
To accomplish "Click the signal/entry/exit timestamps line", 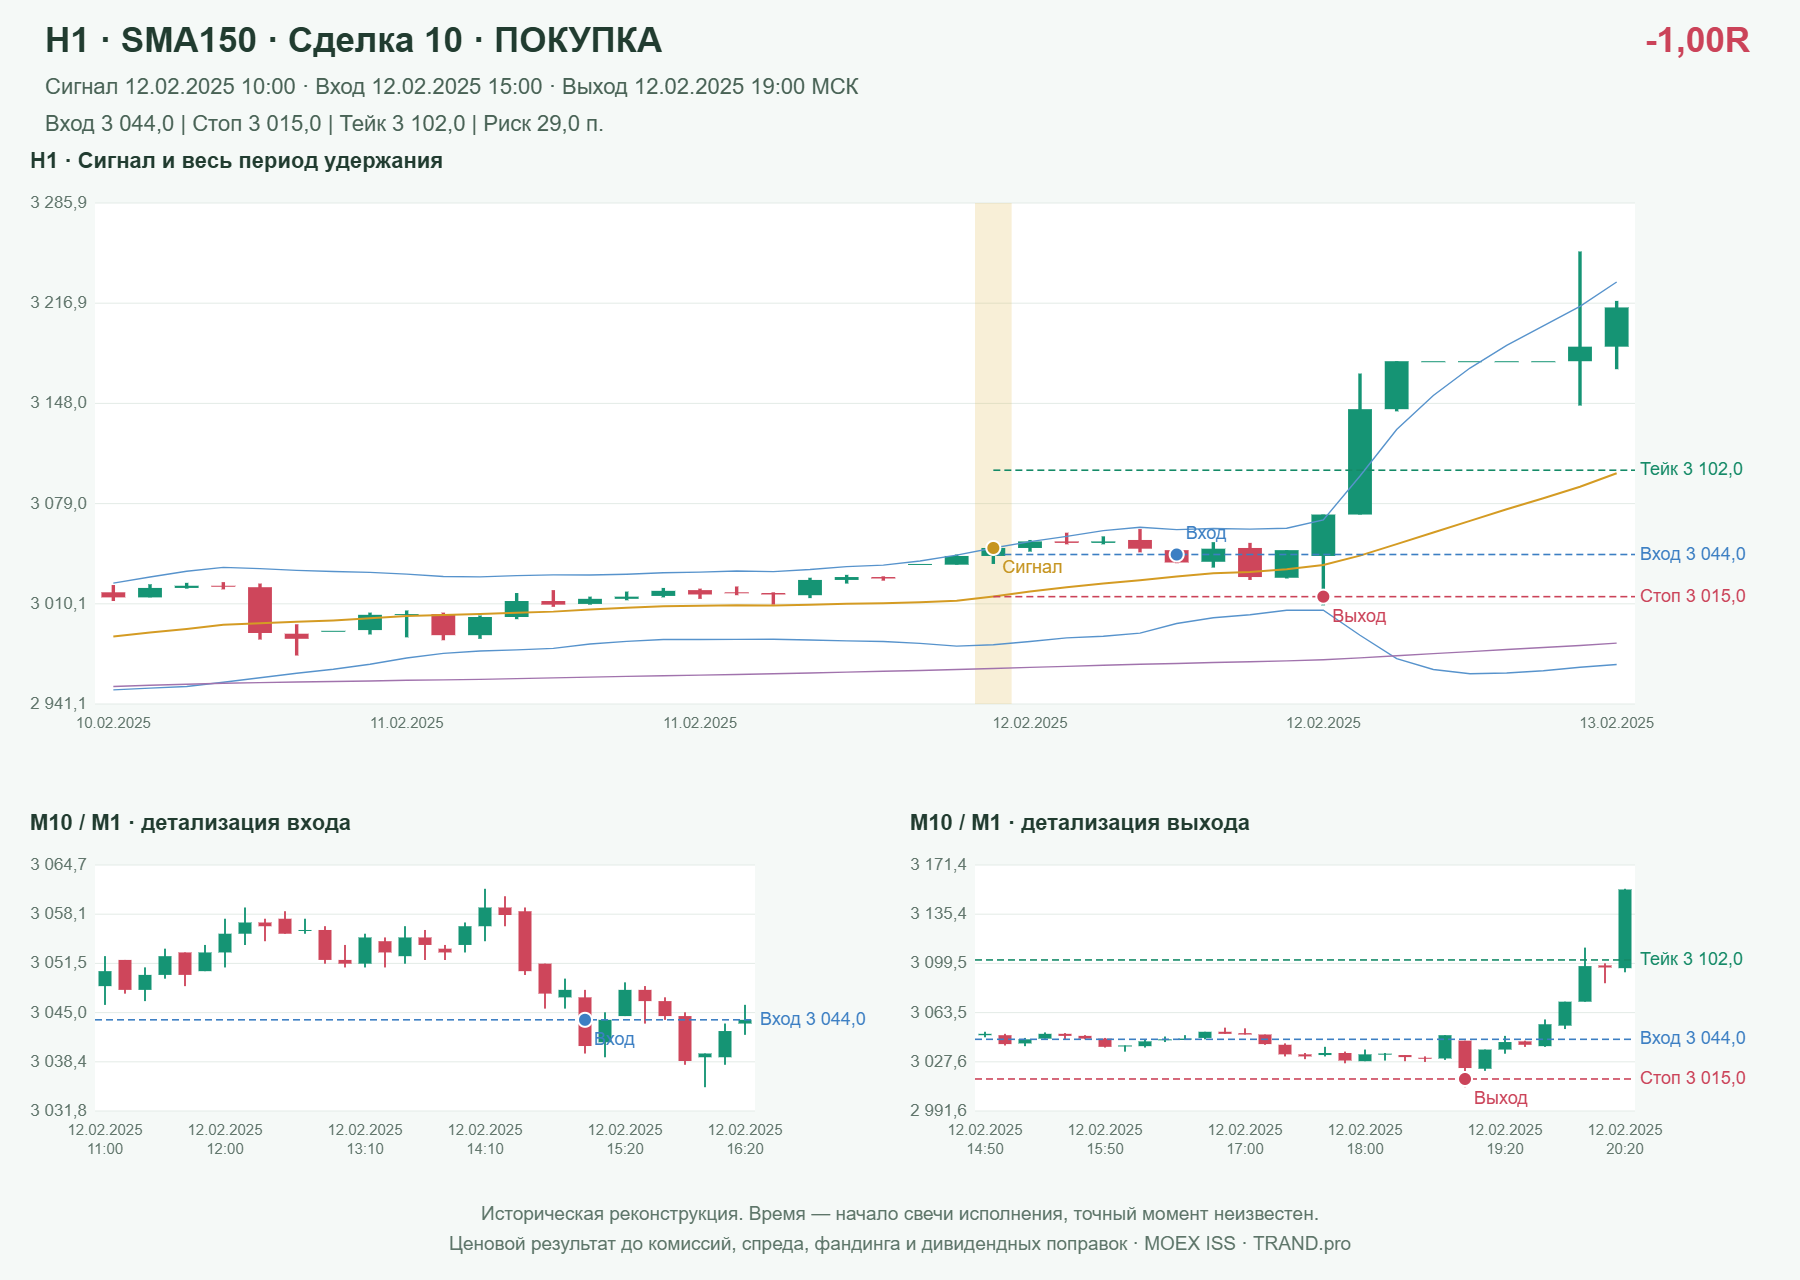I will (x=452, y=87).
